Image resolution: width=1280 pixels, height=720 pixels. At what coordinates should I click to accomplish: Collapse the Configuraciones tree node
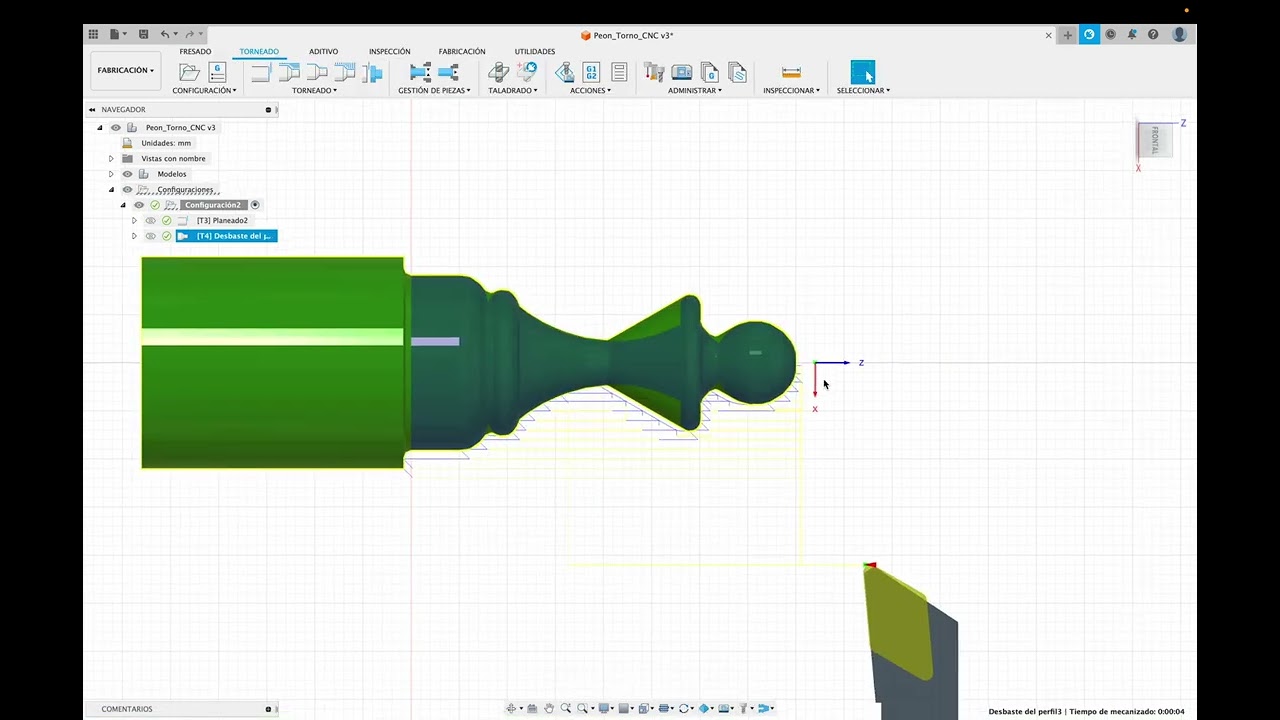111,189
